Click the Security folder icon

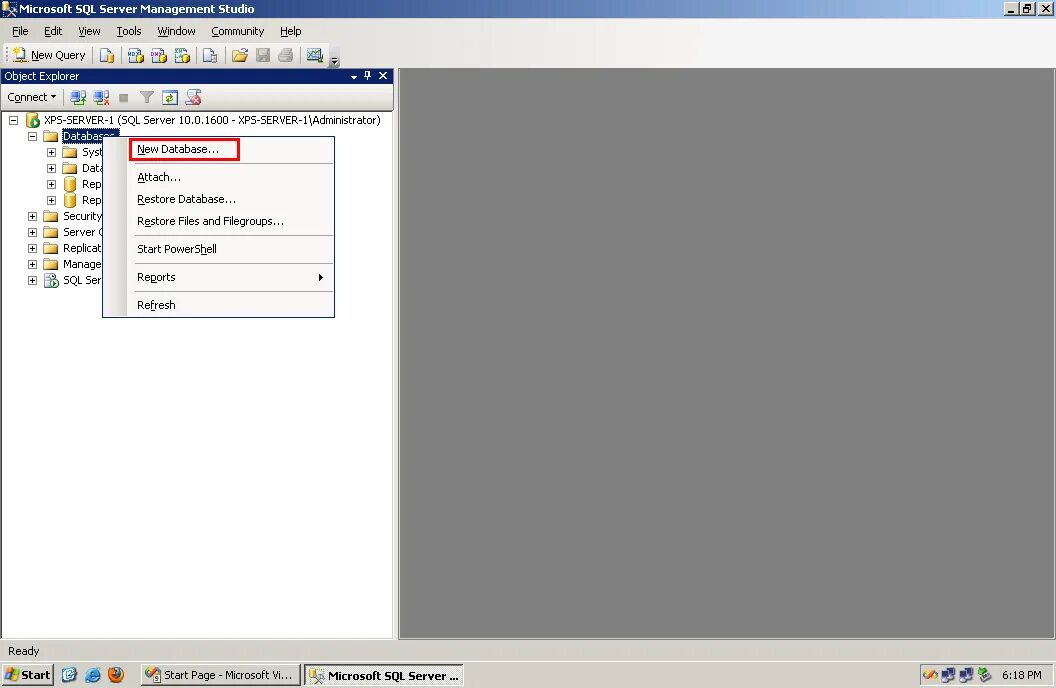[x=51, y=217]
